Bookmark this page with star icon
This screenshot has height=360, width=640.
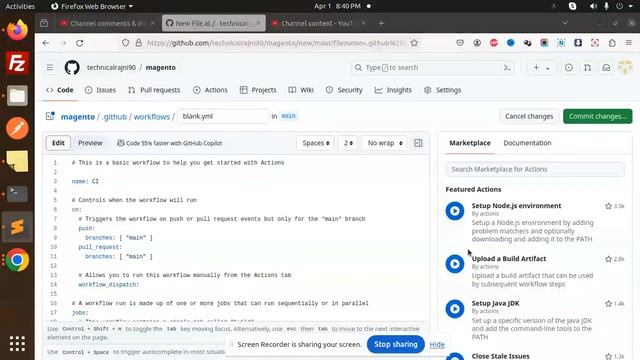(x=414, y=43)
